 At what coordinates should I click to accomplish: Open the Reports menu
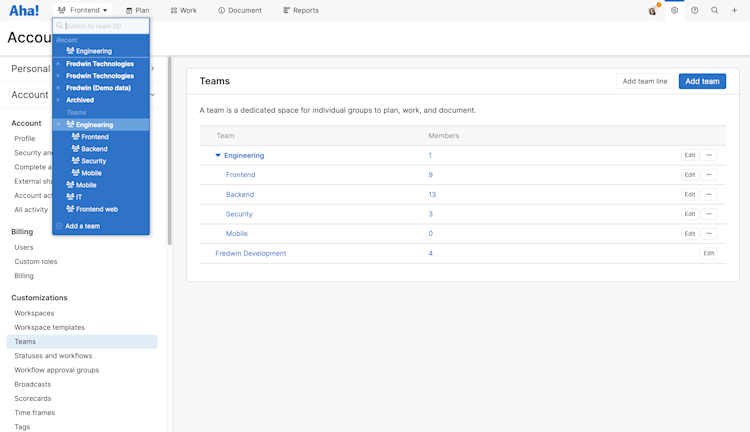301,11
